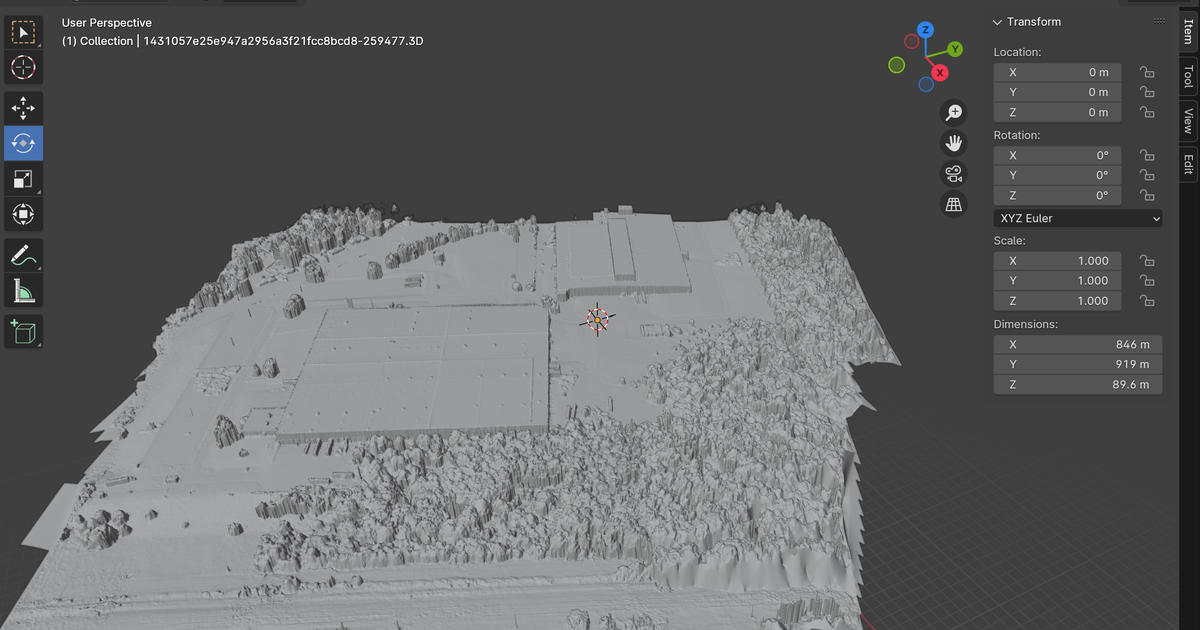Activate the Move tool

[24, 108]
